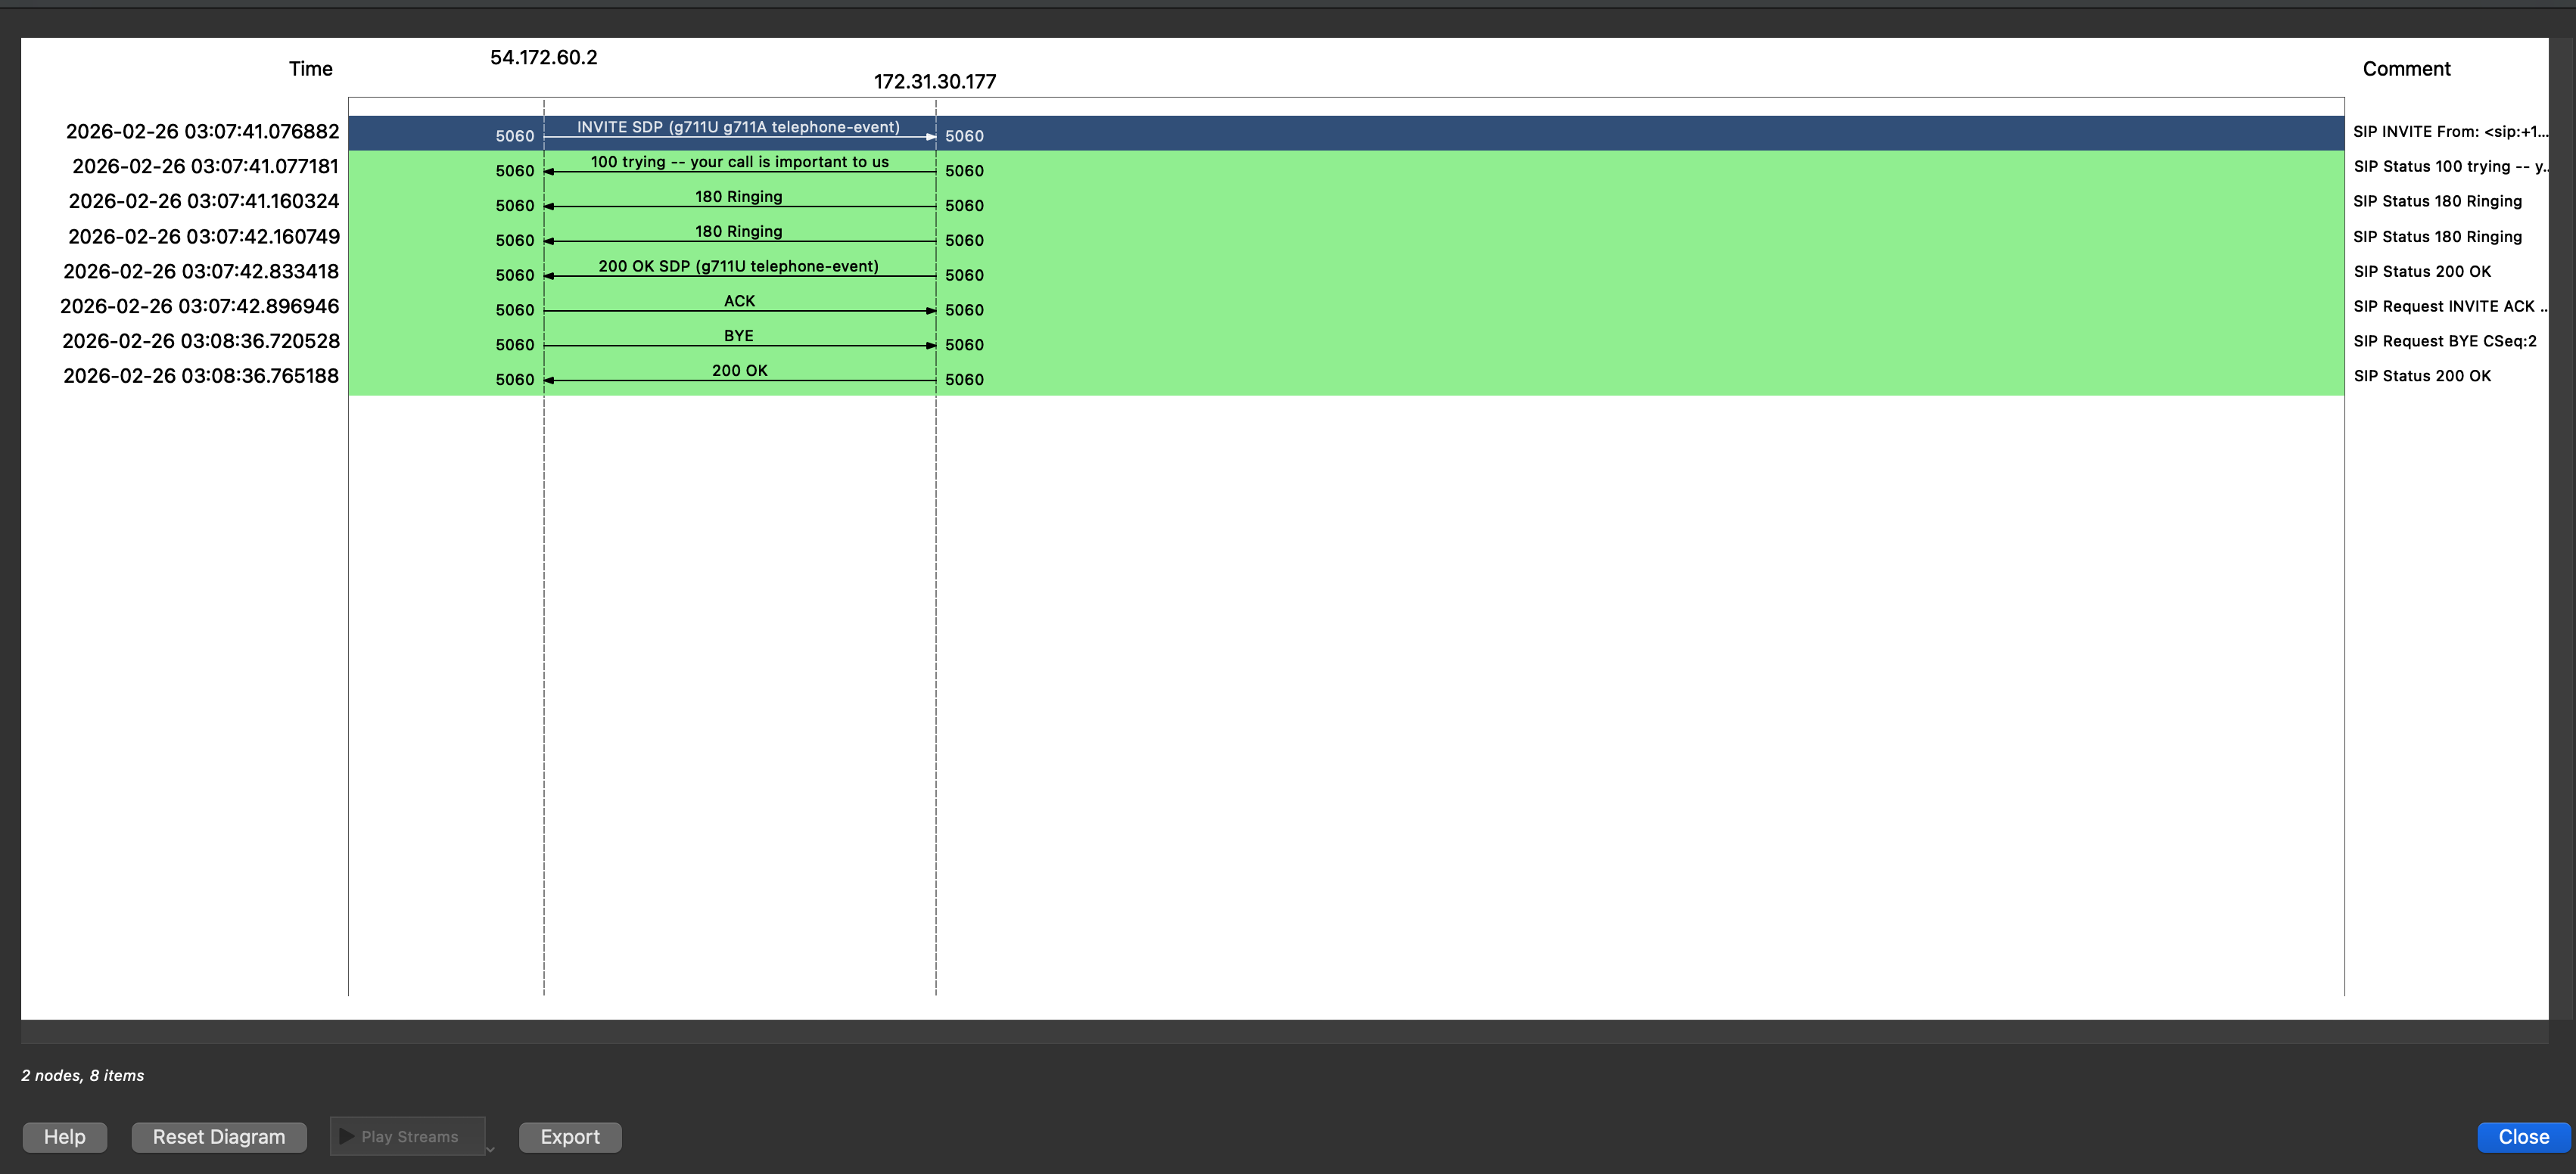Click the Close button

[x=2524, y=1136]
